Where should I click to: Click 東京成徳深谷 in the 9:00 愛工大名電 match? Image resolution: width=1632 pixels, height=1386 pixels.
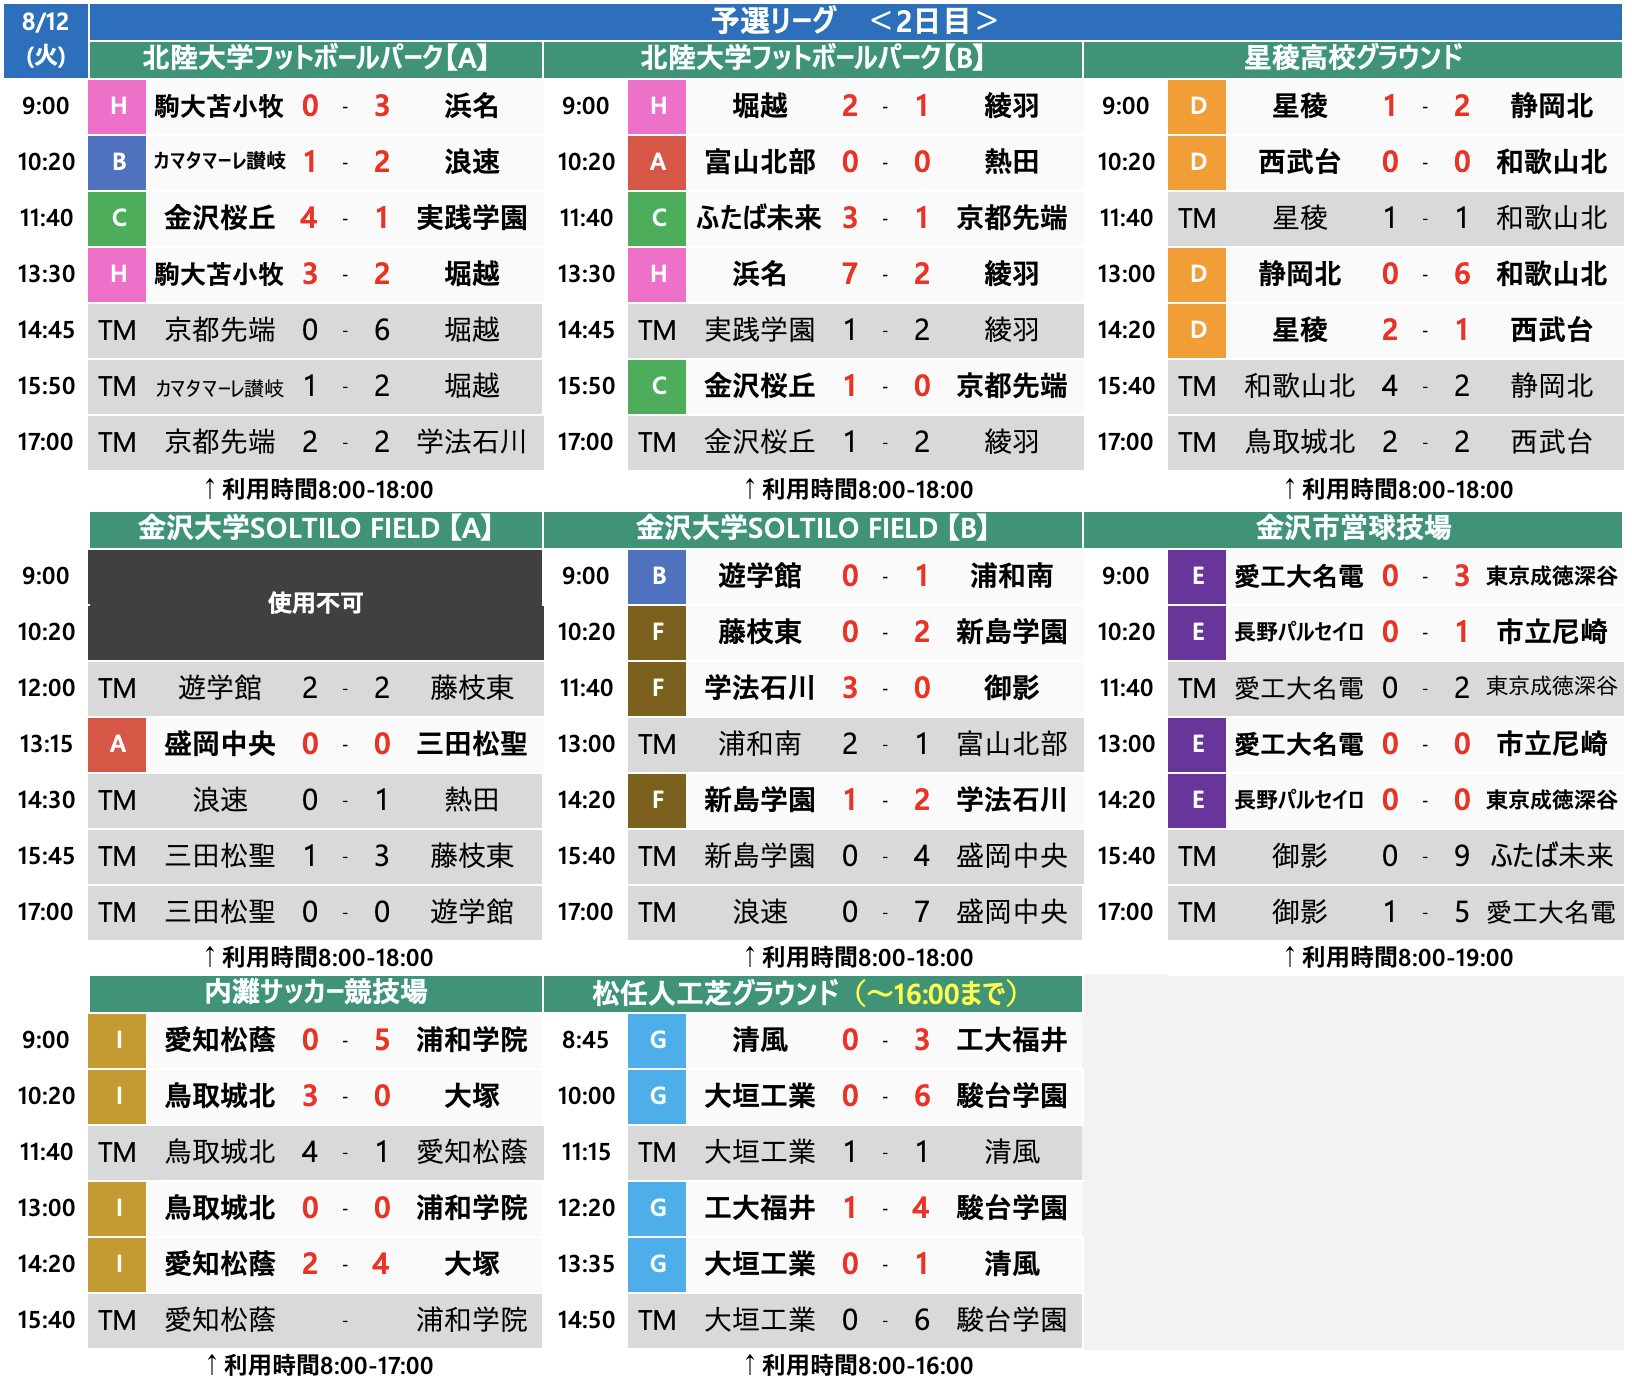pyautogui.click(x=1551, y=576)
